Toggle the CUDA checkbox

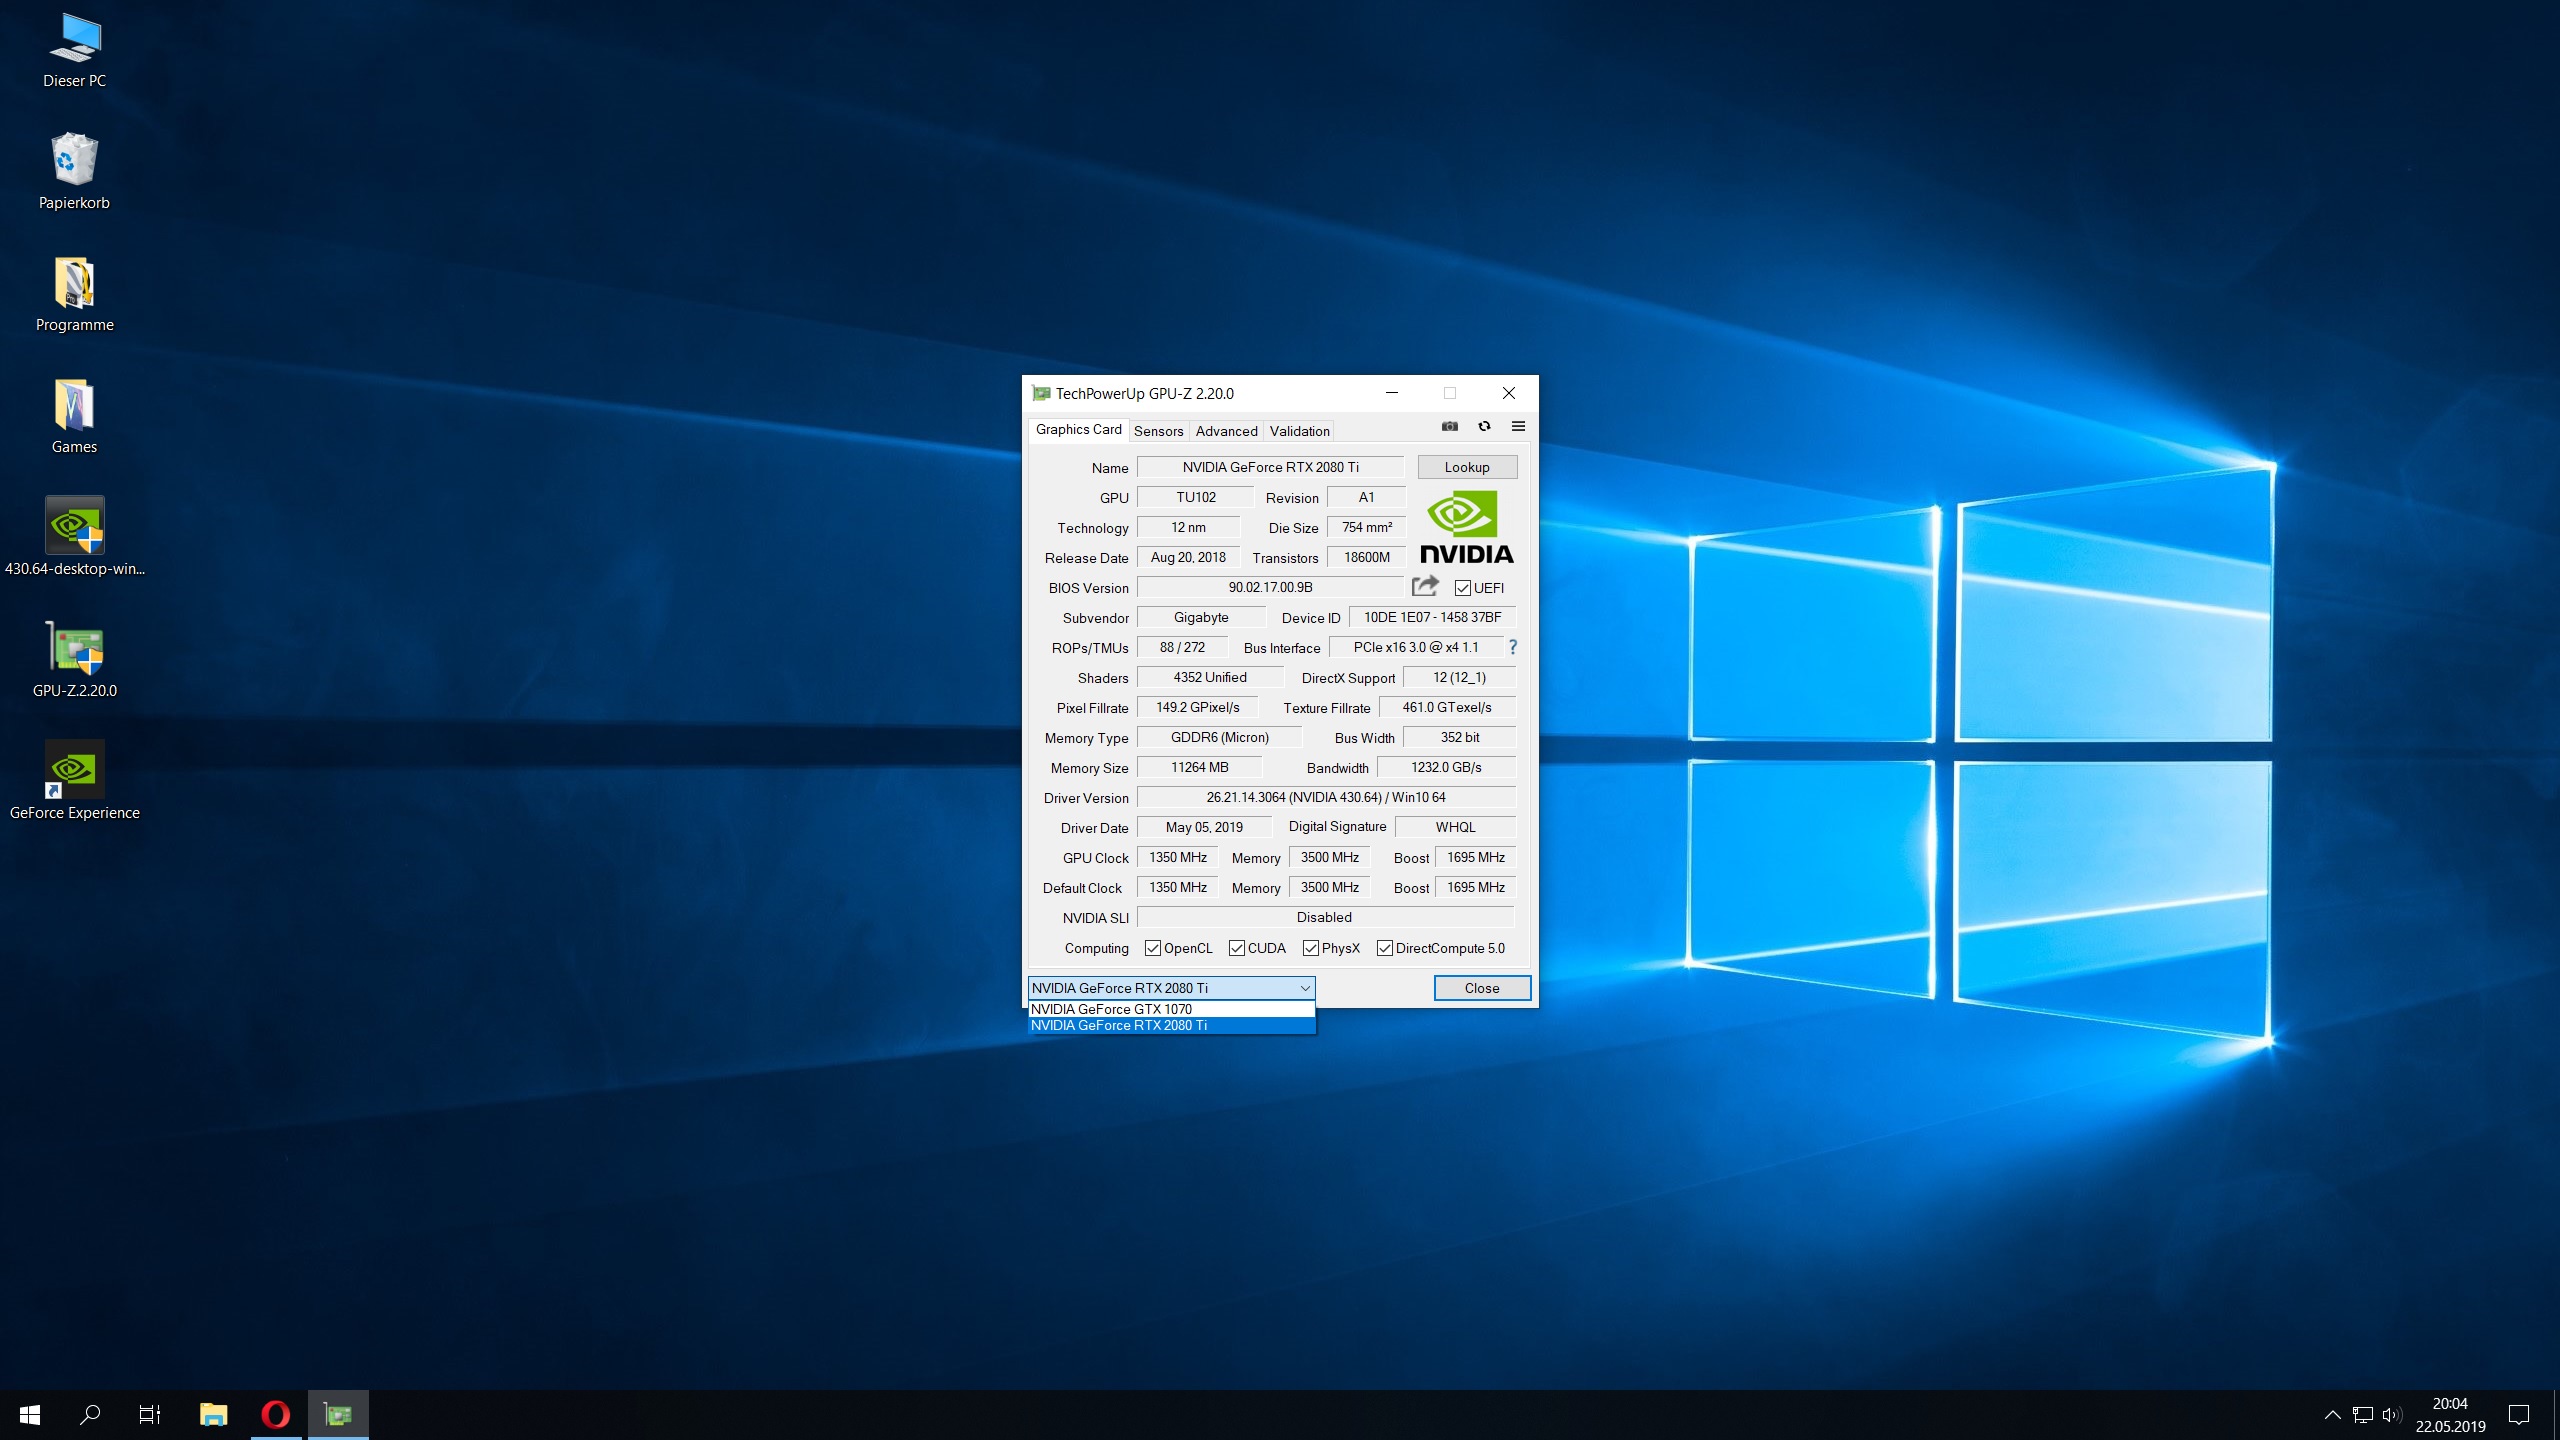(x=1237, y=948)
